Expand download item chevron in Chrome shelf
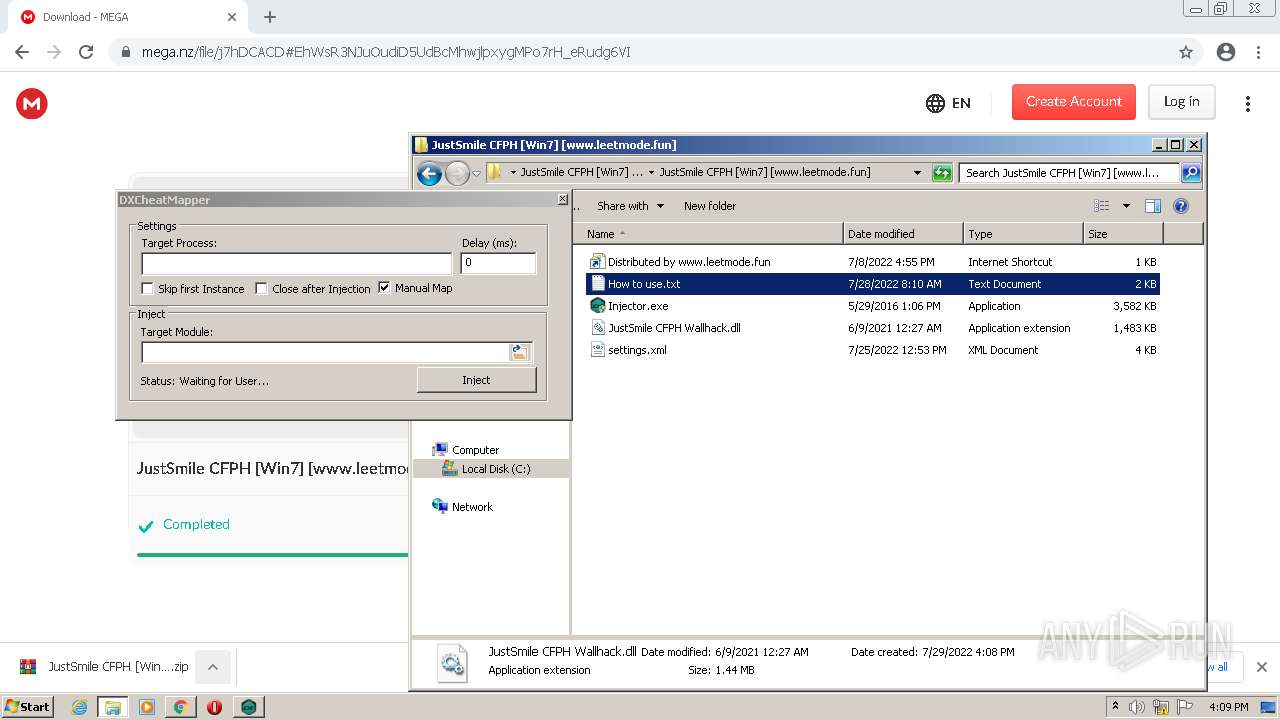This screenshot has width=1280, height=720. click(213, 667)
